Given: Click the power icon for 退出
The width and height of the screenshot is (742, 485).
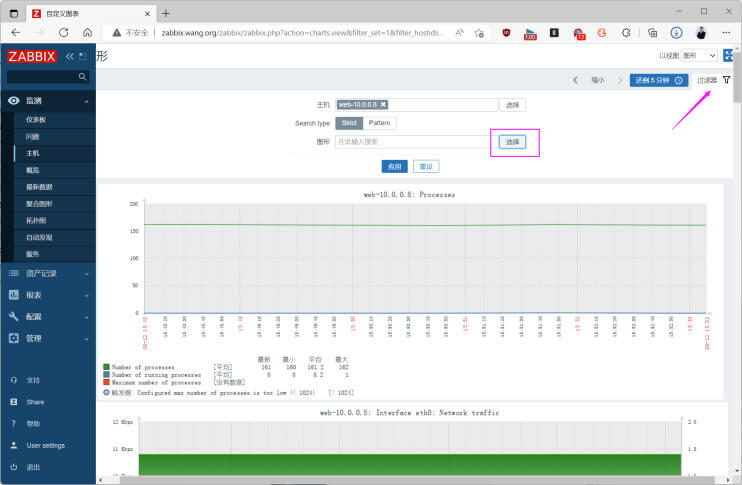Looking at the screenshot, I should point(14,467).
